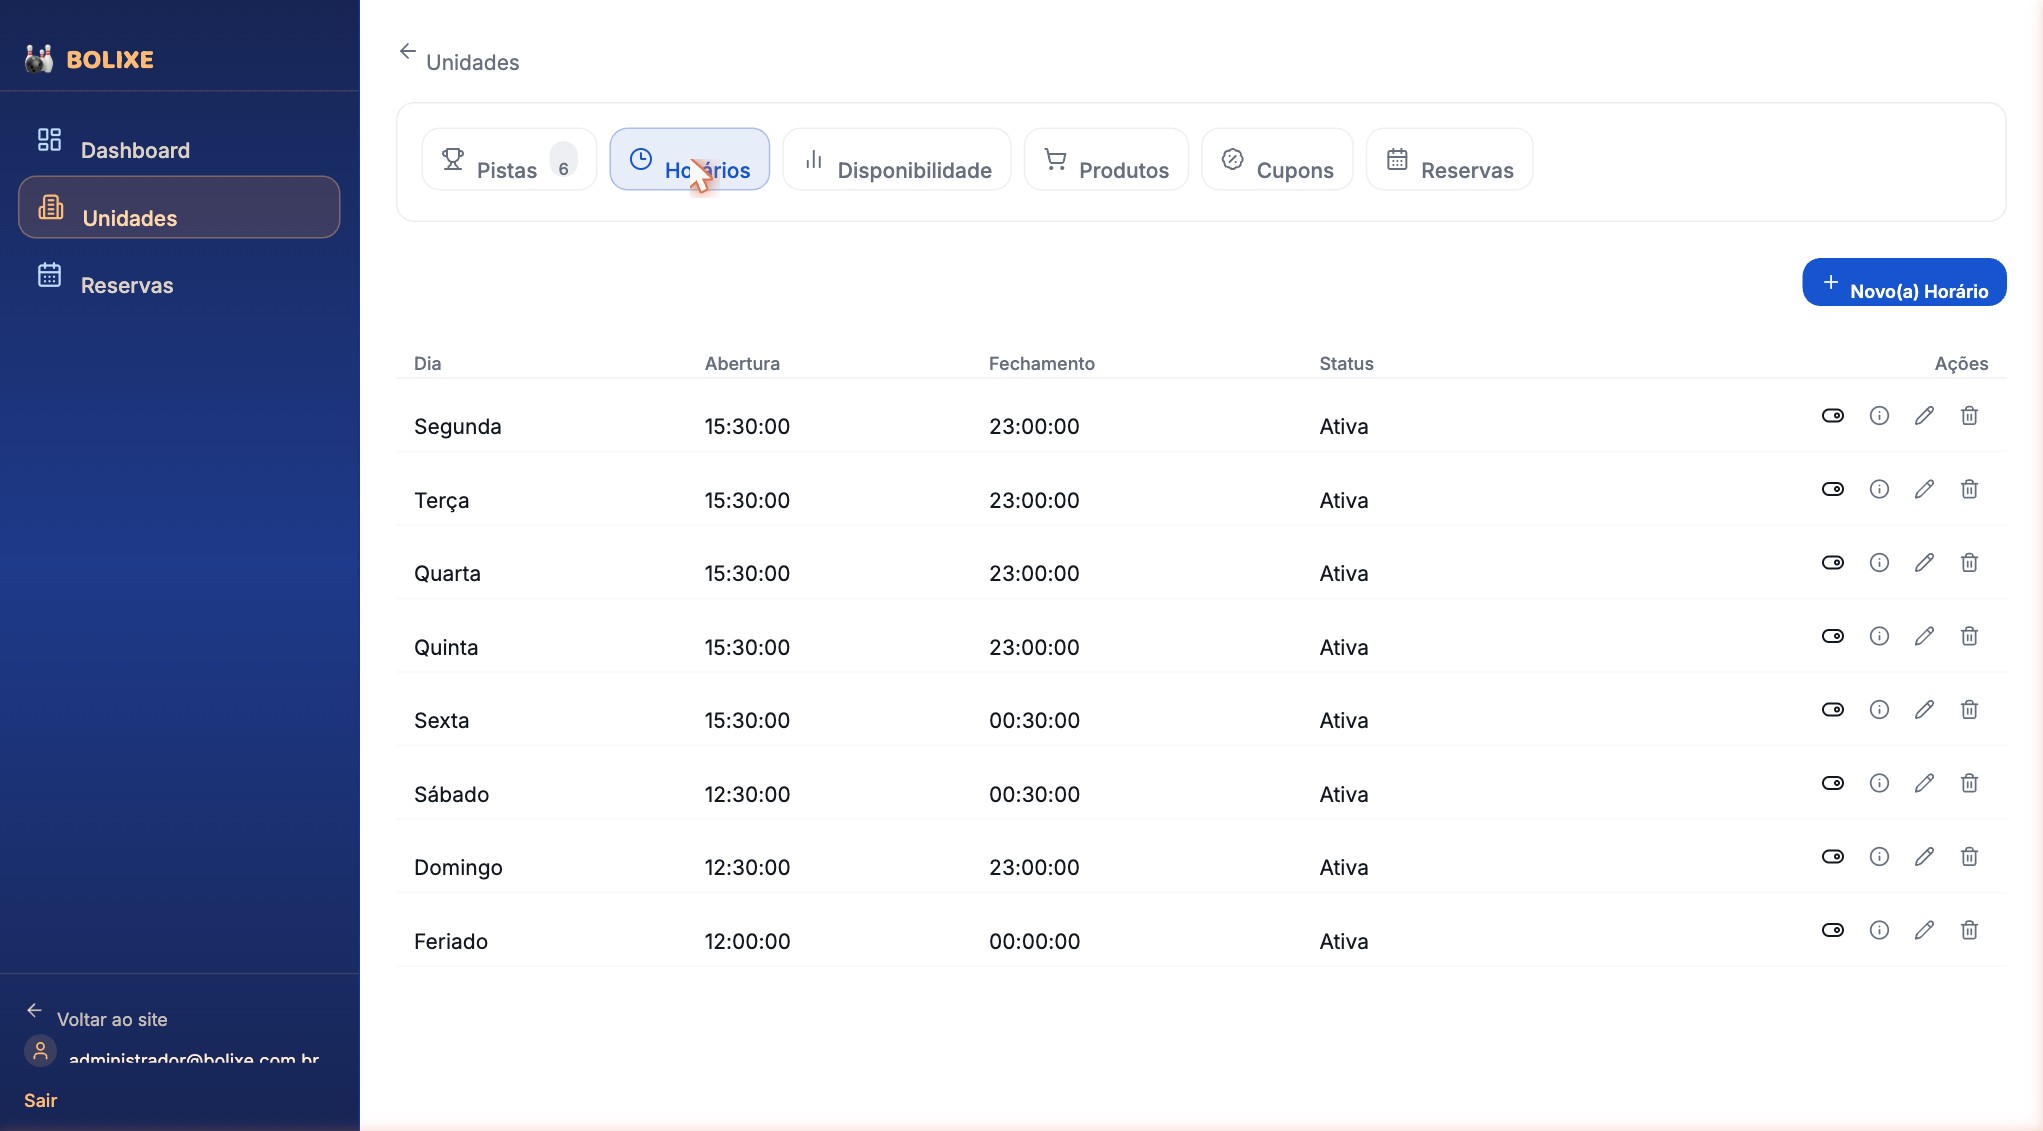Open the Produtos tab
The width and height of the screenshot is (2043, 1131).
point(1106,159)
